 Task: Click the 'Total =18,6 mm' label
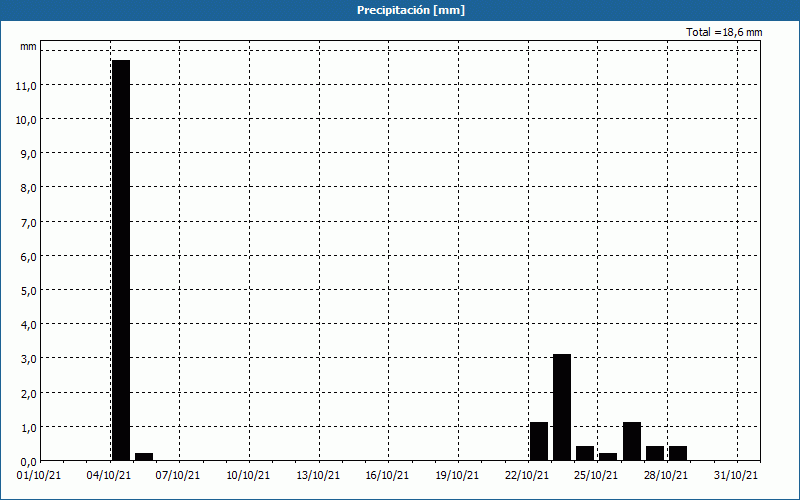coord(724,32)
